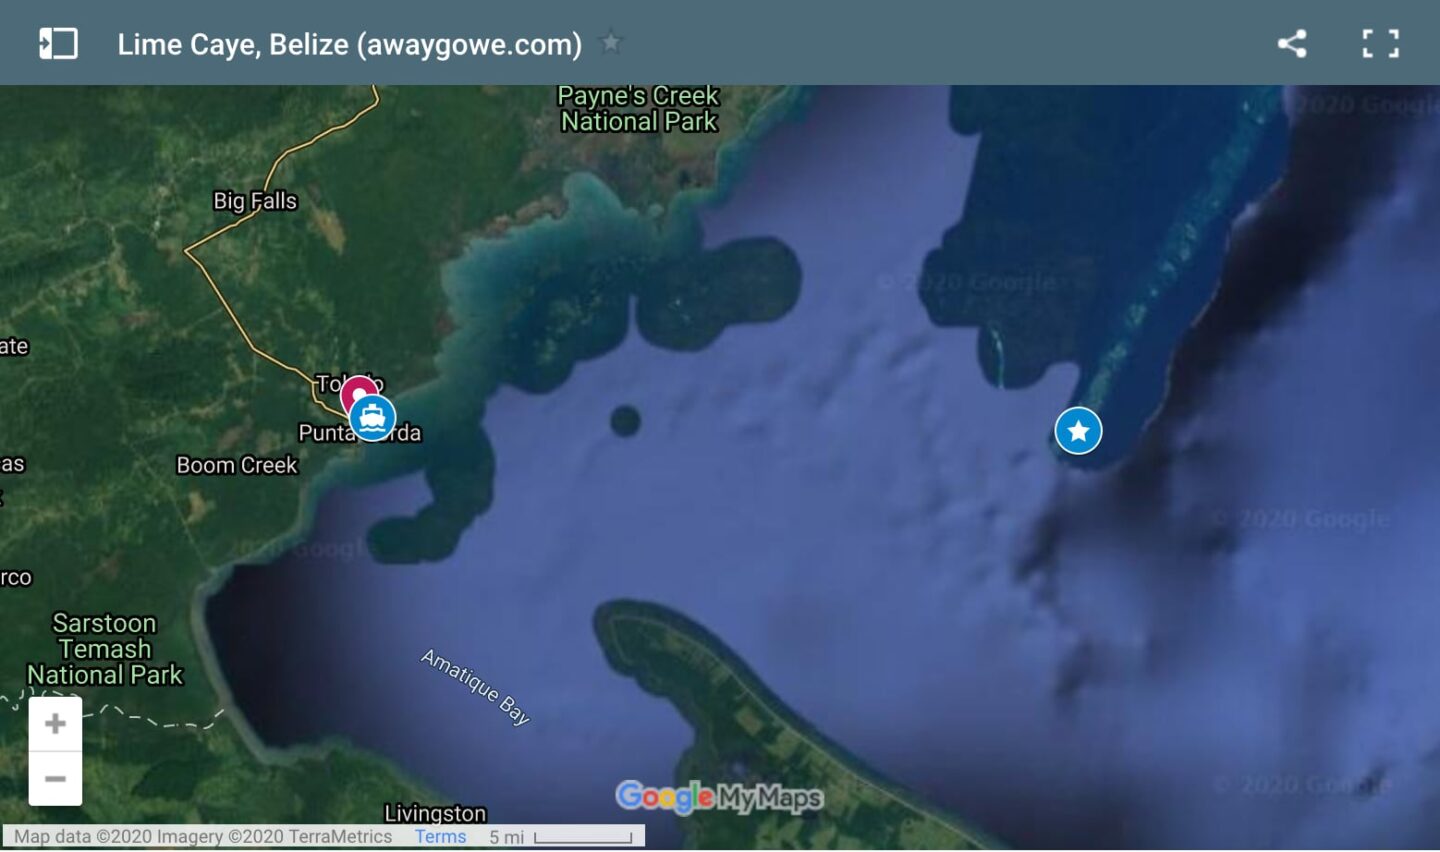
Task: Select Payne's Creek National Park label
Action: 638,109
